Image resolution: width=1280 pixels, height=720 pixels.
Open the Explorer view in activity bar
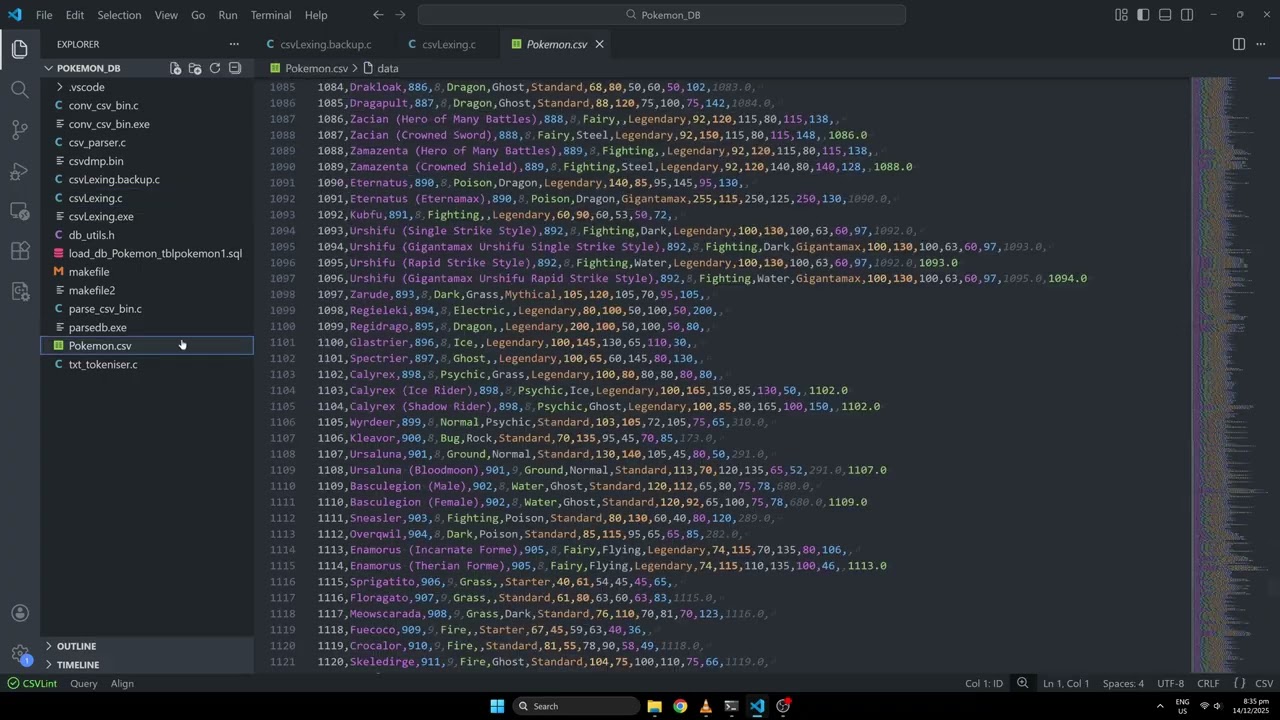20,49
